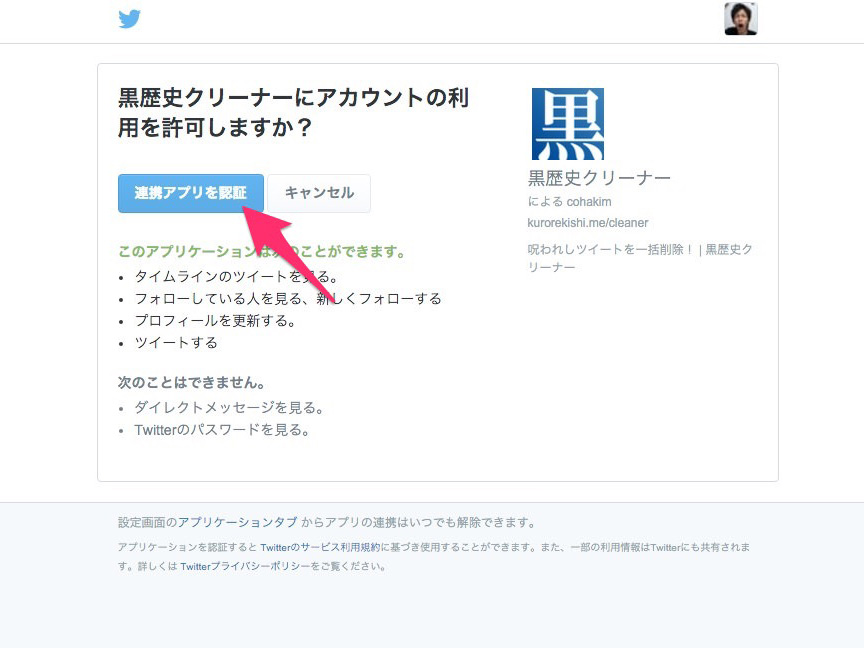The image size is (864, 648).
Task: Click the キャンセル button
Action: 319,193
